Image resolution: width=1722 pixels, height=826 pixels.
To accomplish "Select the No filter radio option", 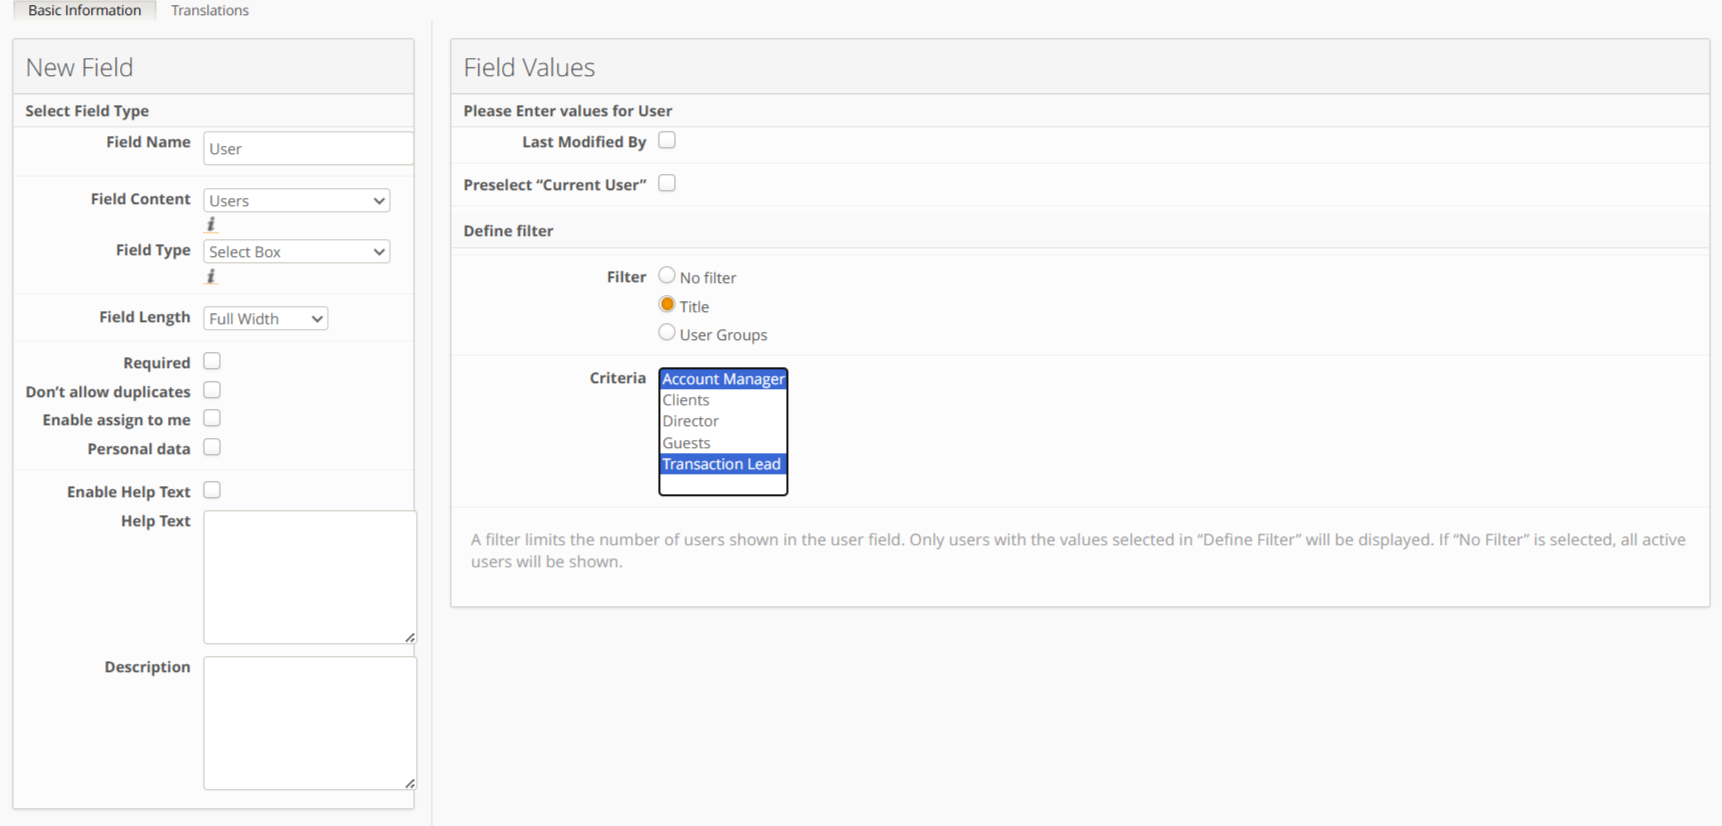I will click(667, 275).
